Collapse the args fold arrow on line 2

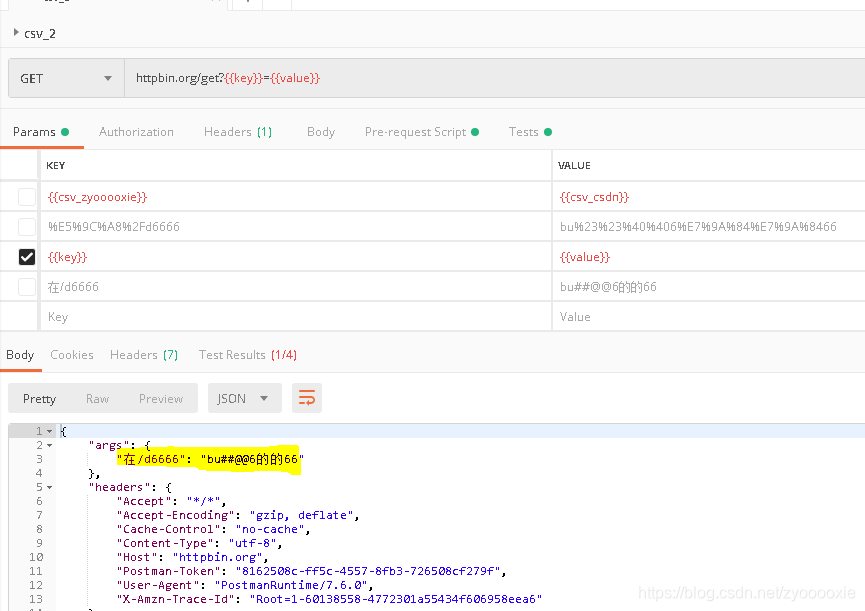tap(50, 446)
